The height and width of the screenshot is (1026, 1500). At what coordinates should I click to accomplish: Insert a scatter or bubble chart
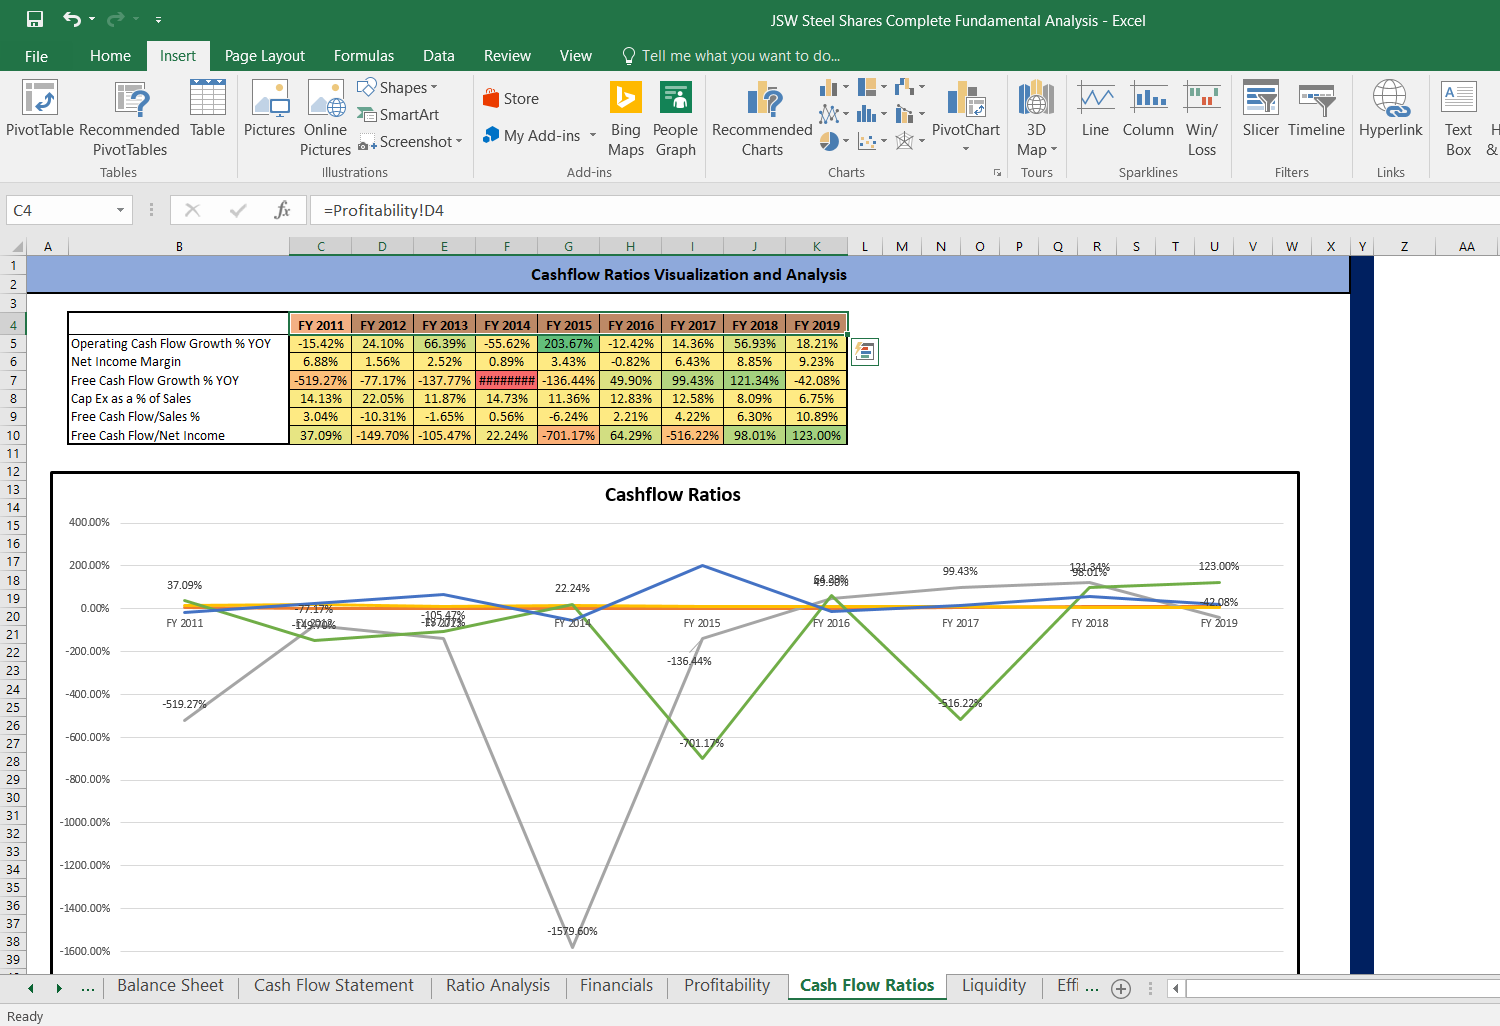tap(871, 141)
